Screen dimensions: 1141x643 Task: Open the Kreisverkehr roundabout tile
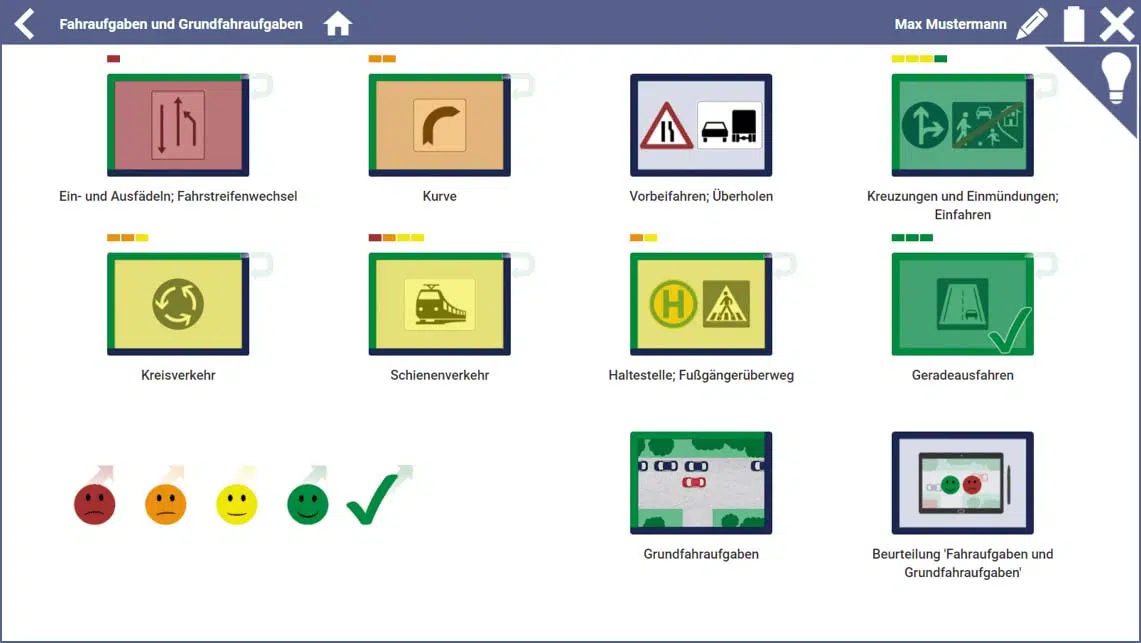tap(178, 304)
